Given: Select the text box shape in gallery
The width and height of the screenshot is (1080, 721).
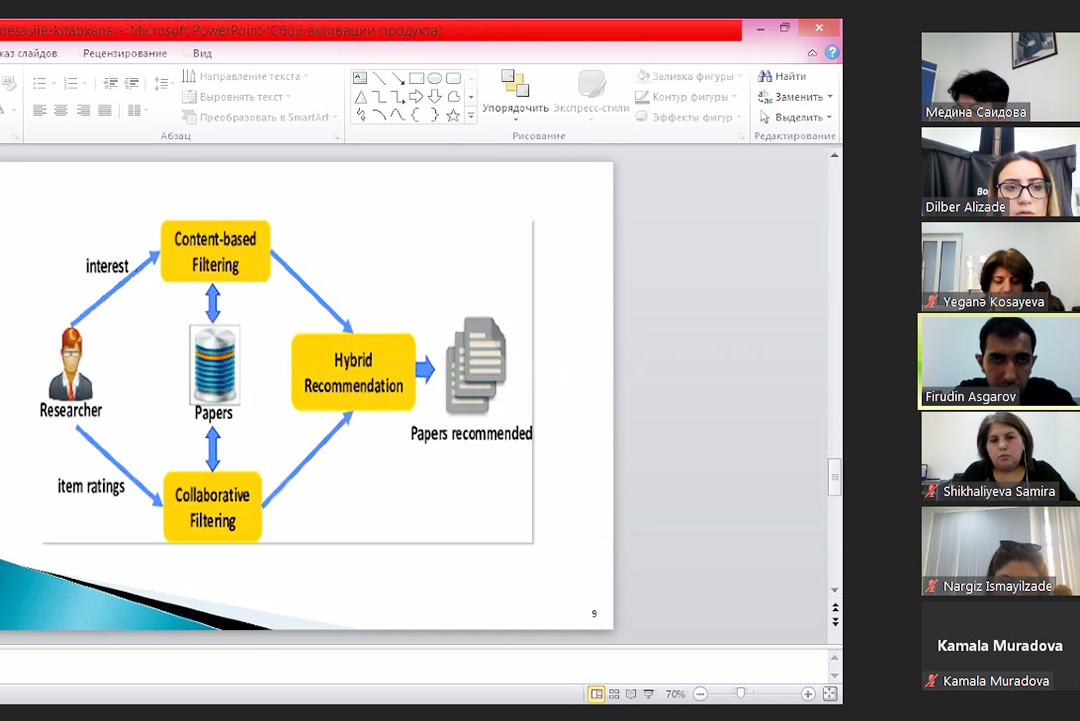Looking at the screenshot, I should (x=359, y=78).
